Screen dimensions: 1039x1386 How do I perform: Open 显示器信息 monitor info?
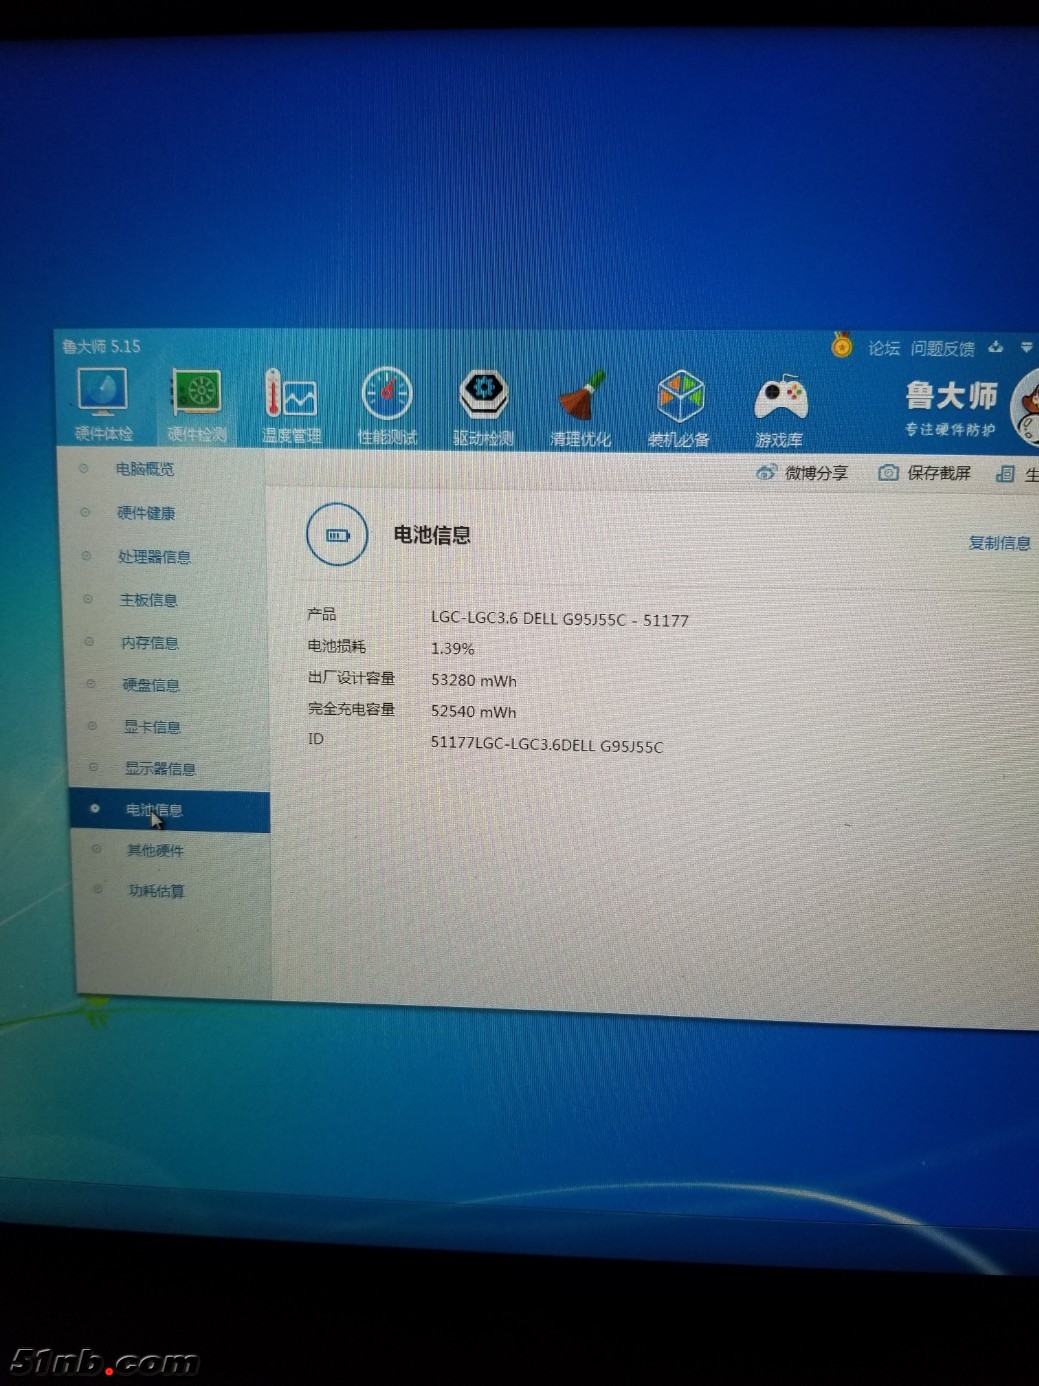click(x=160, y=768)
